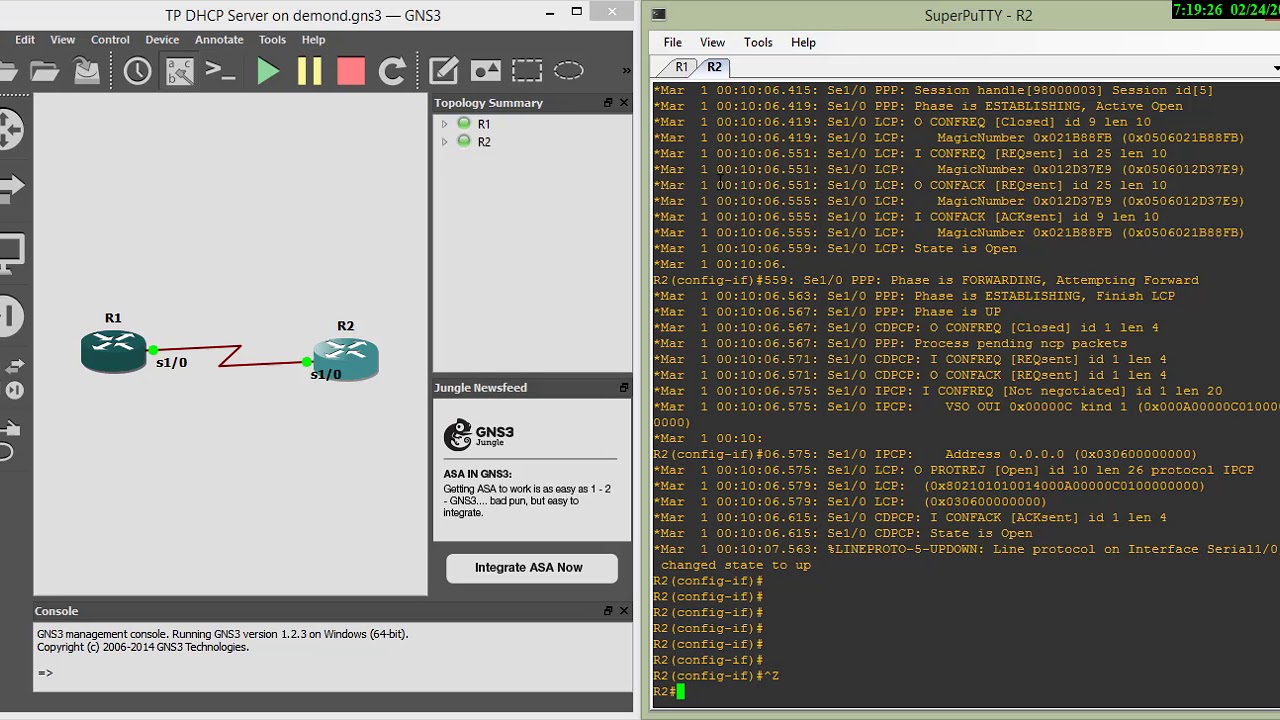Viewport: 1280px width, 720px height.
Task: Open the View menu in GNS3
Action: tap(63, 40)
